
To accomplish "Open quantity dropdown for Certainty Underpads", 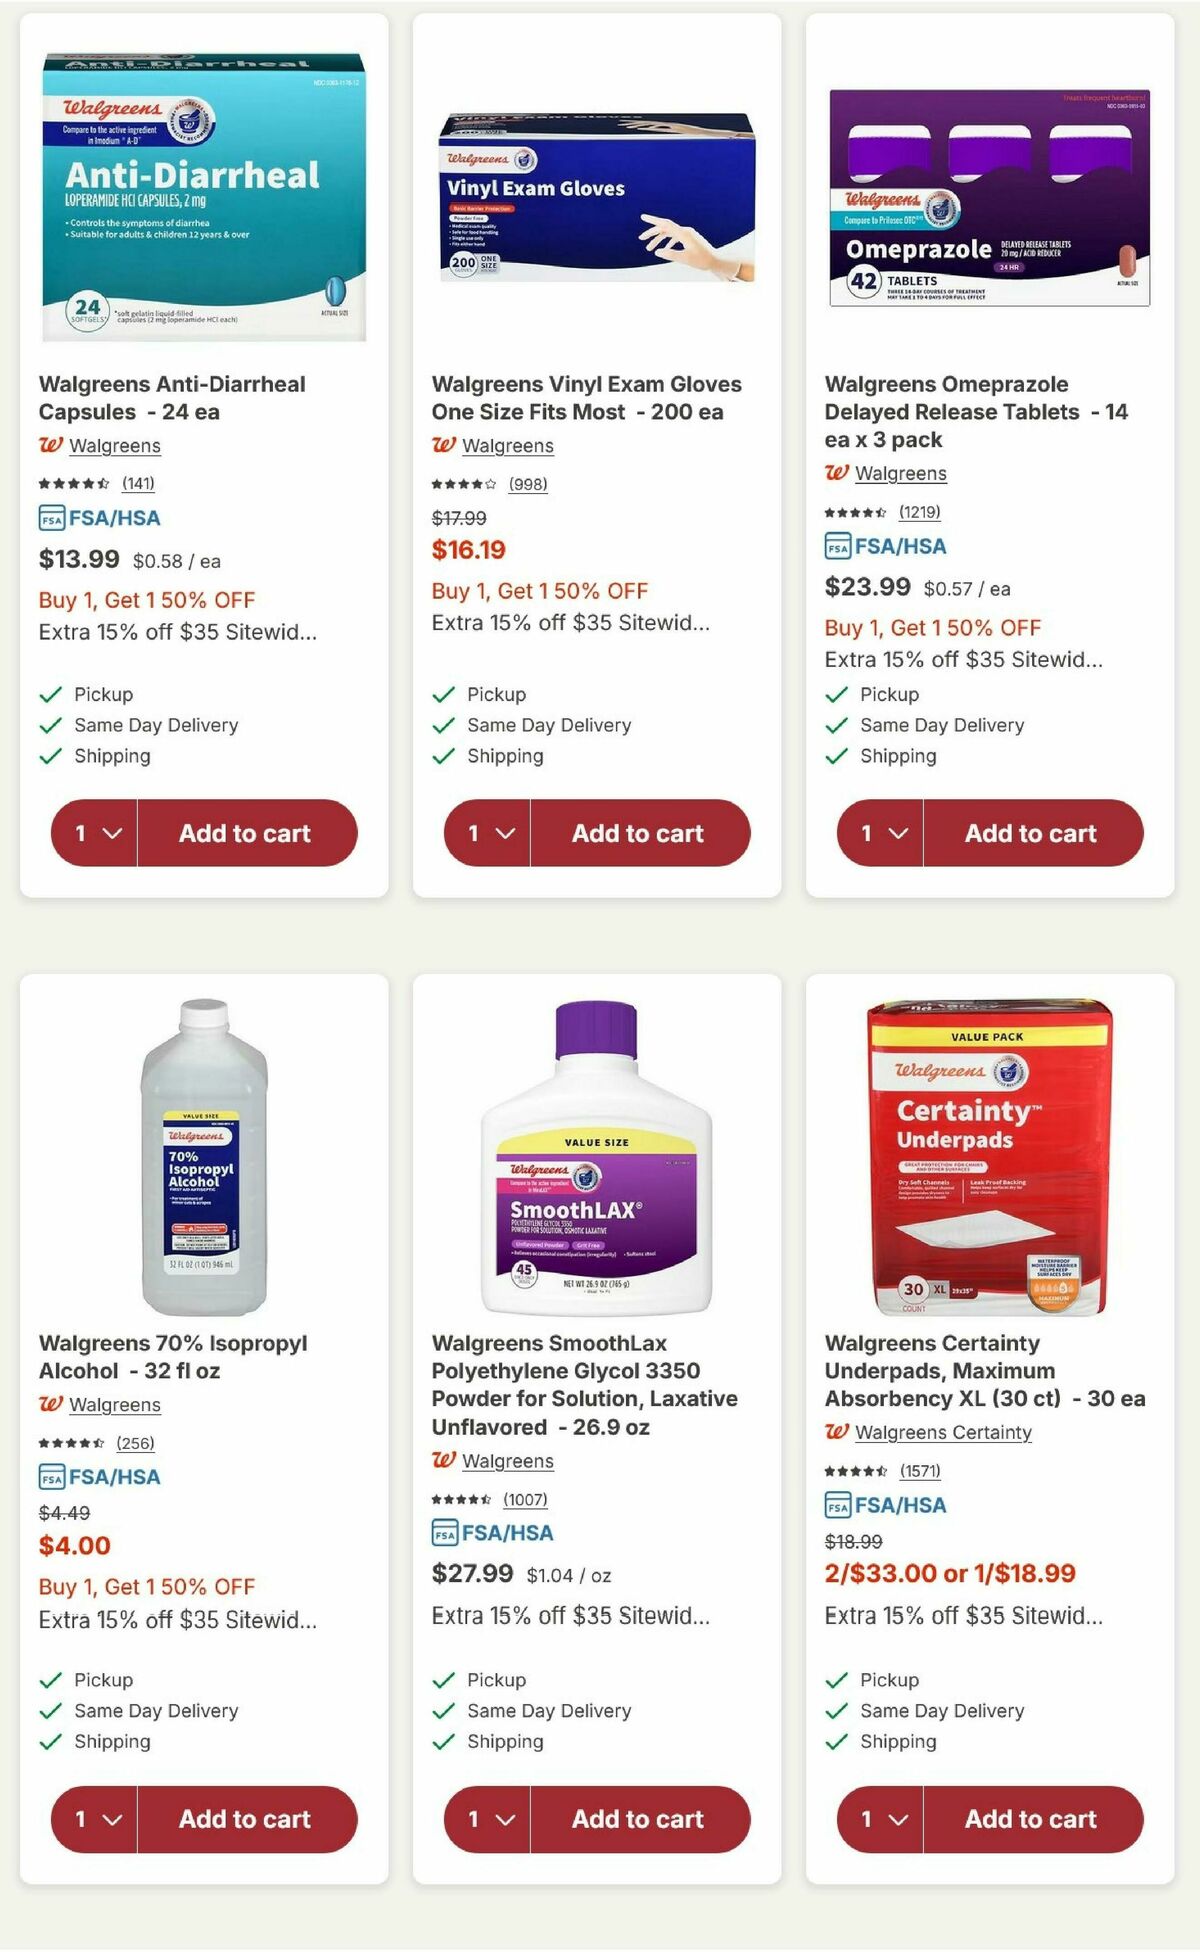I will (x=880, y=1820).
